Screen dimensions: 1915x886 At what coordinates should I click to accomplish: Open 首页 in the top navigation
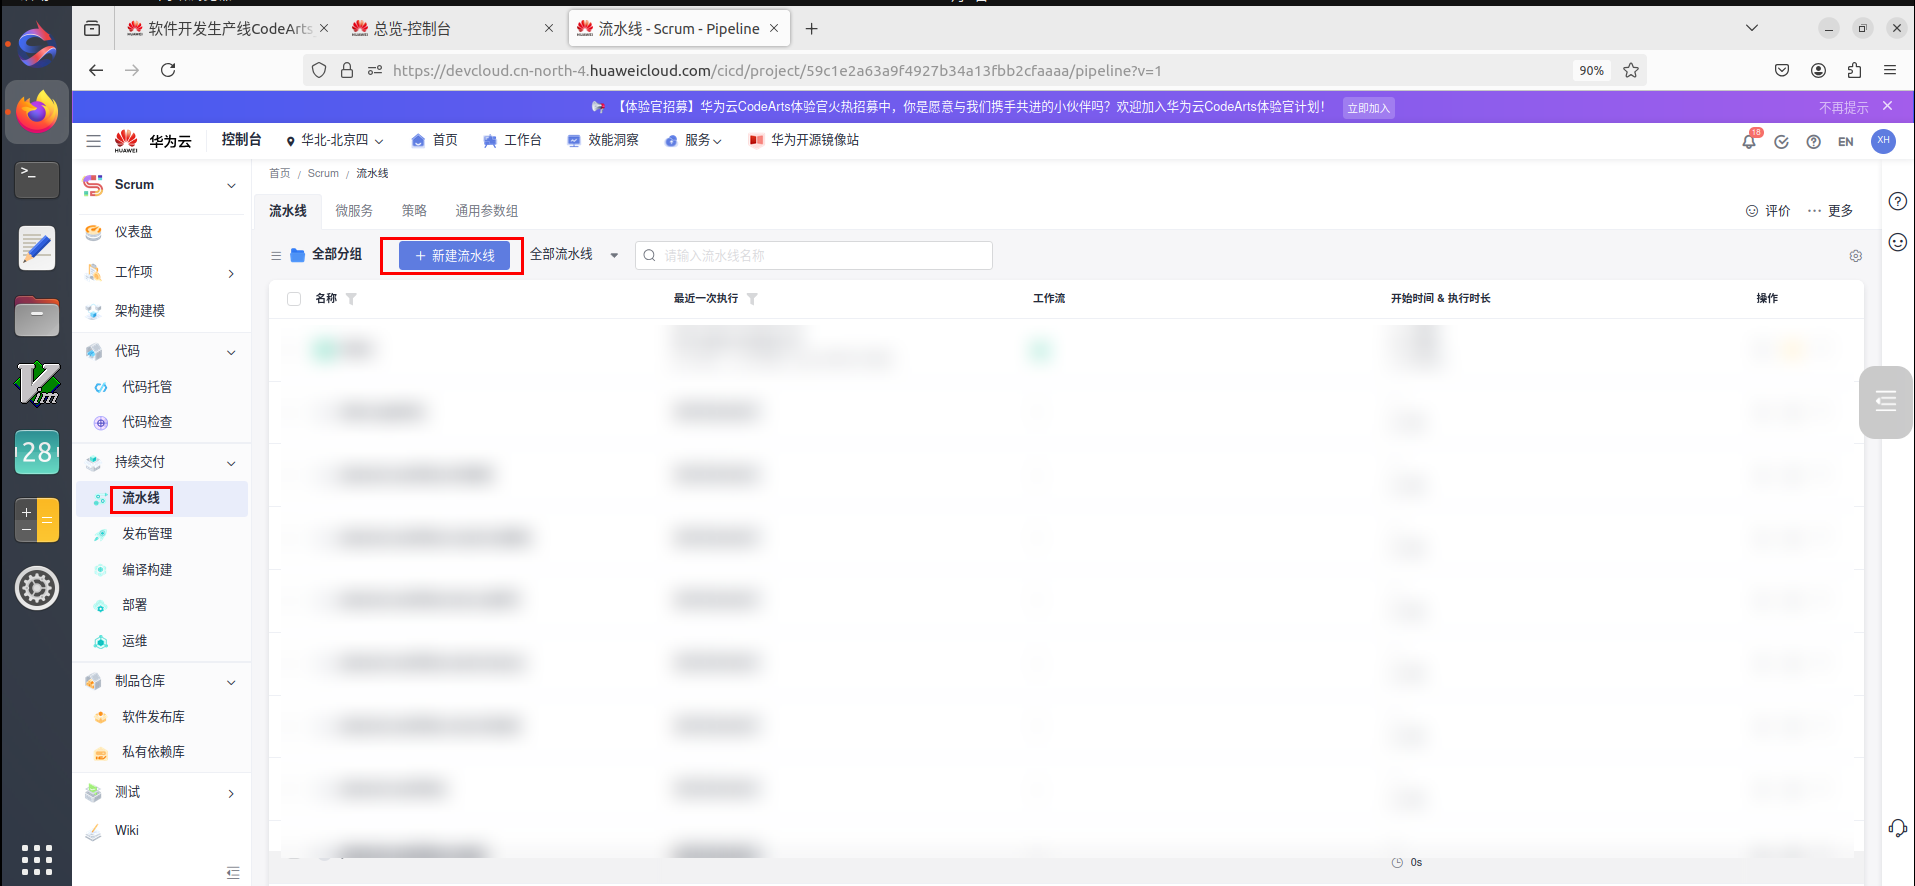(435, 141)
